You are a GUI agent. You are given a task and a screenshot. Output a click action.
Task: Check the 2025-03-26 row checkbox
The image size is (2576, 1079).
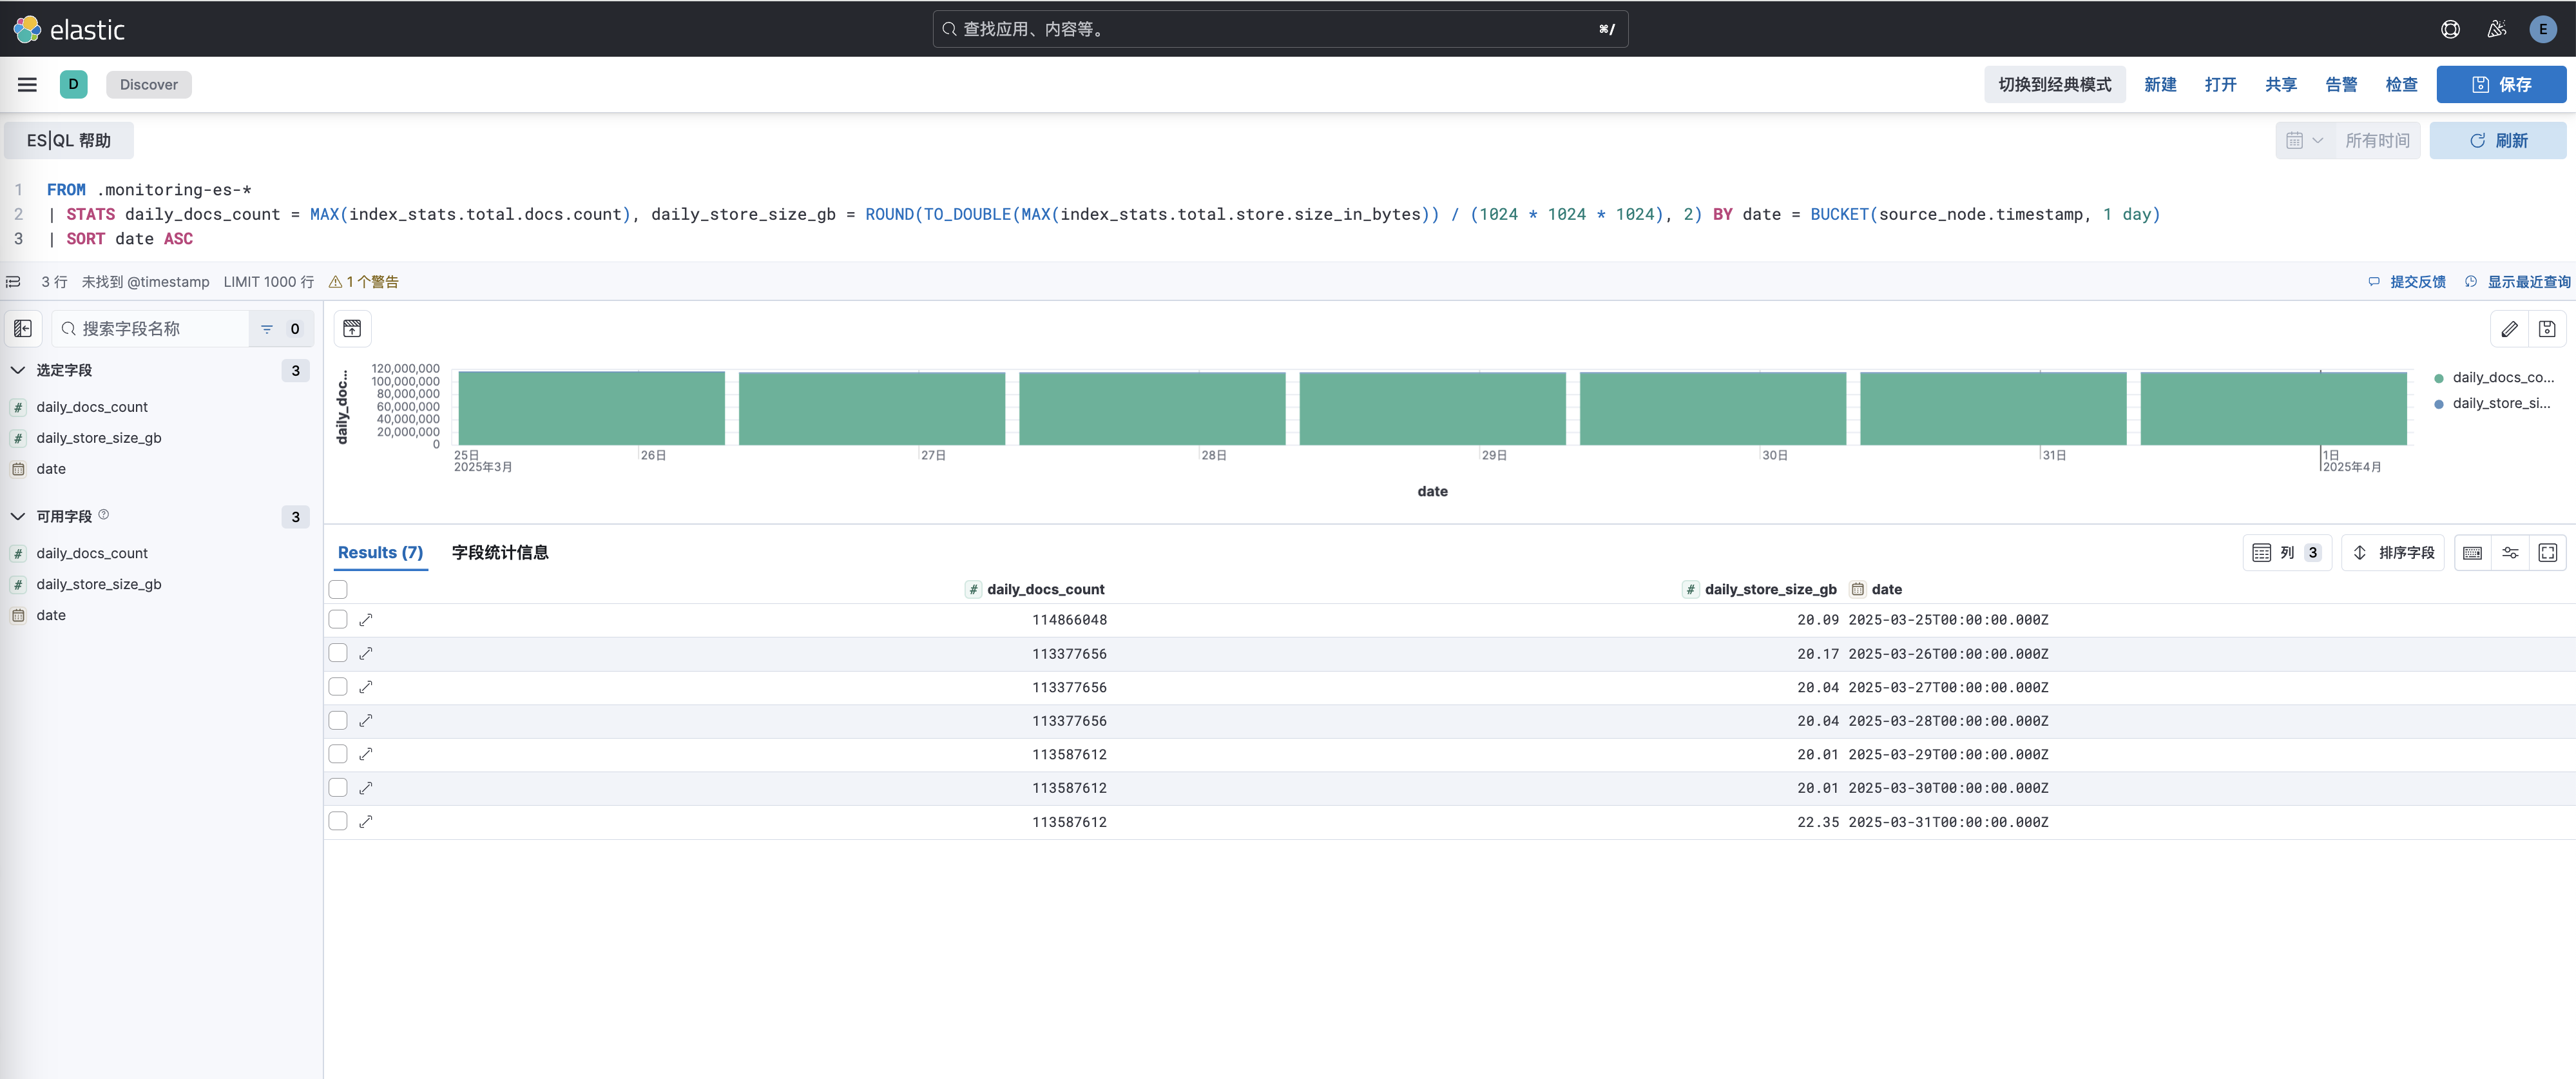[338, 653]
